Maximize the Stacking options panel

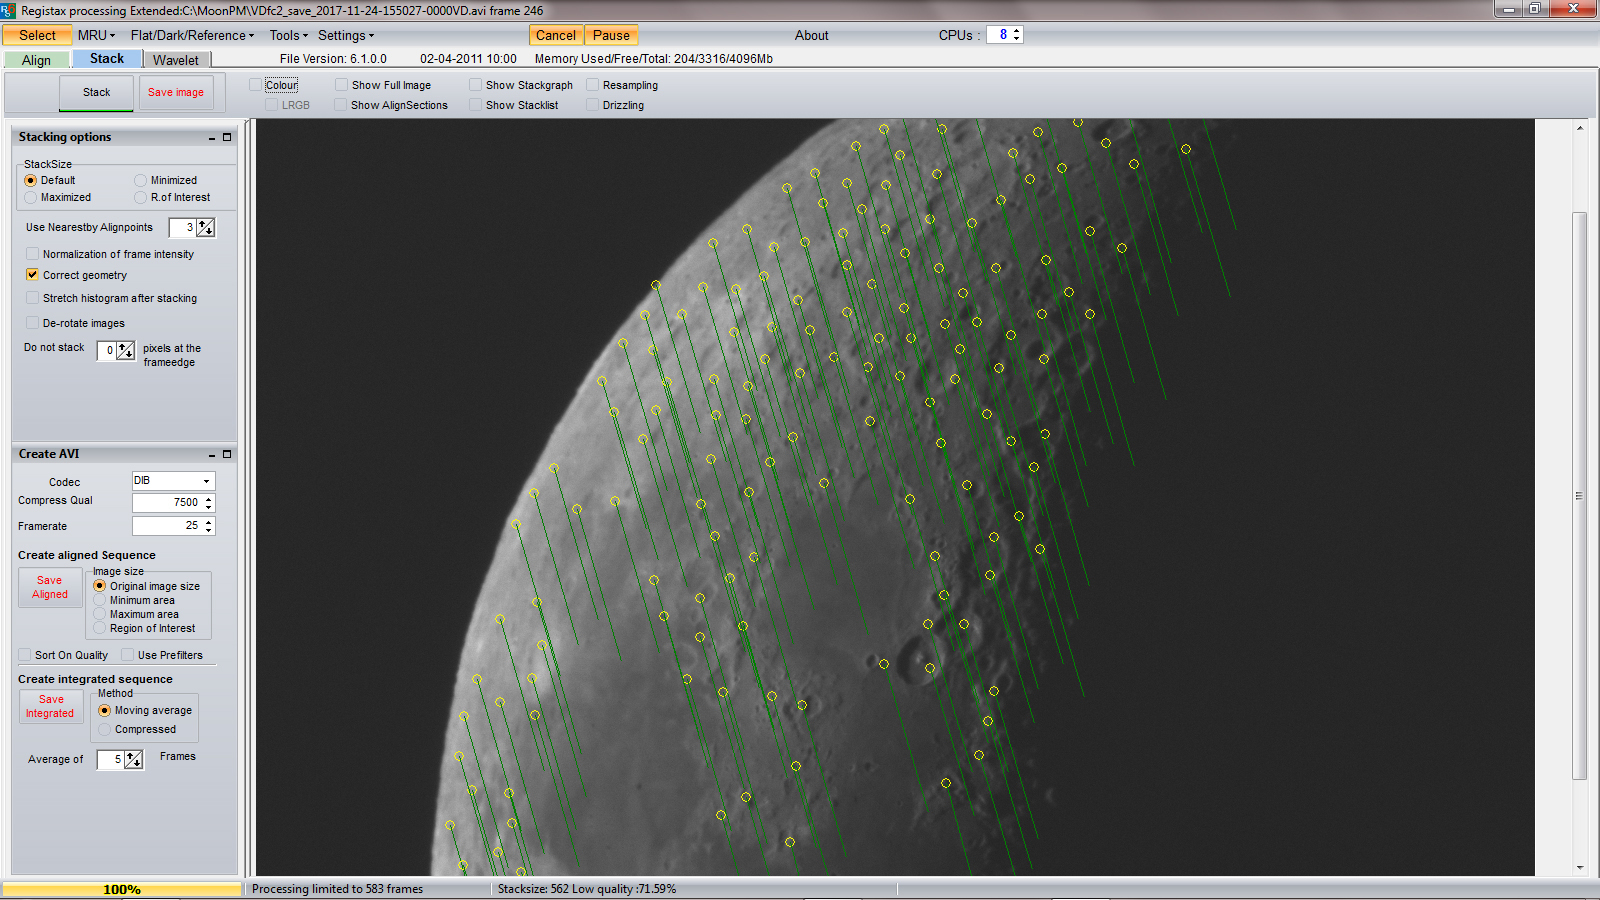227,137
